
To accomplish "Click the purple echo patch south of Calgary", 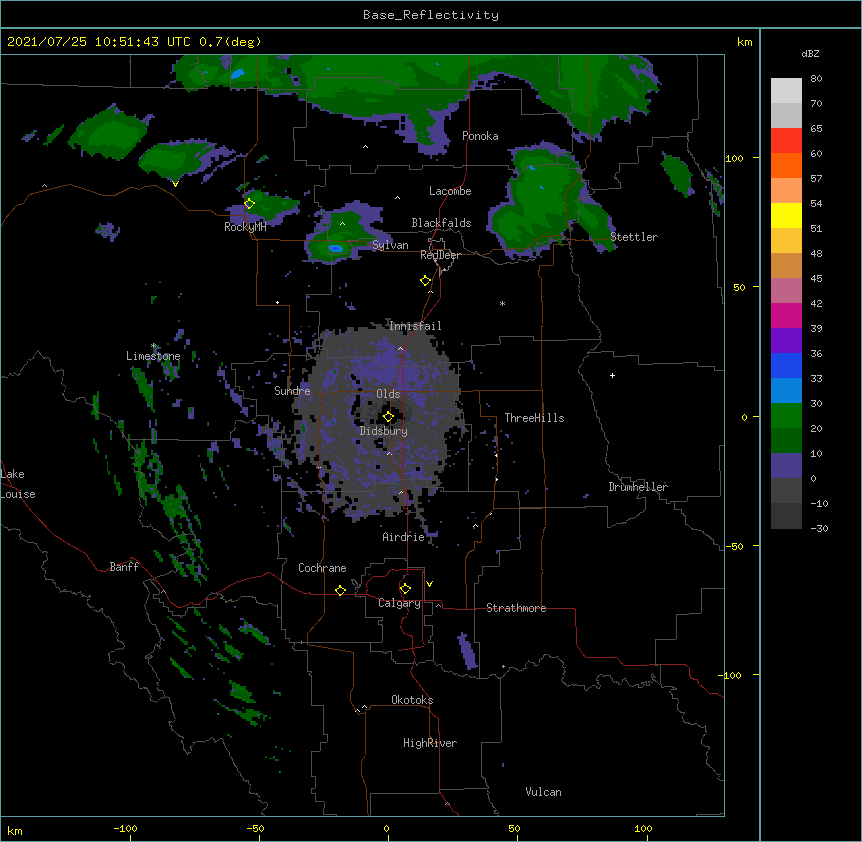I will (467, 651).
